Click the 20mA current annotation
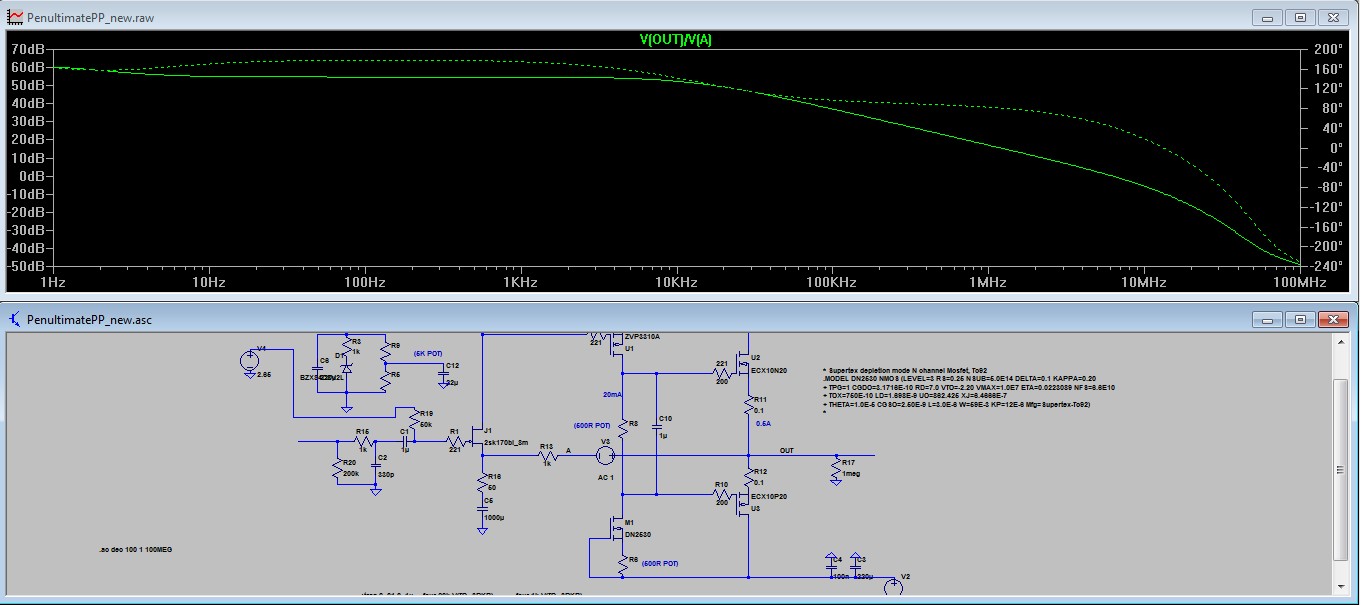 pos(612,394)
